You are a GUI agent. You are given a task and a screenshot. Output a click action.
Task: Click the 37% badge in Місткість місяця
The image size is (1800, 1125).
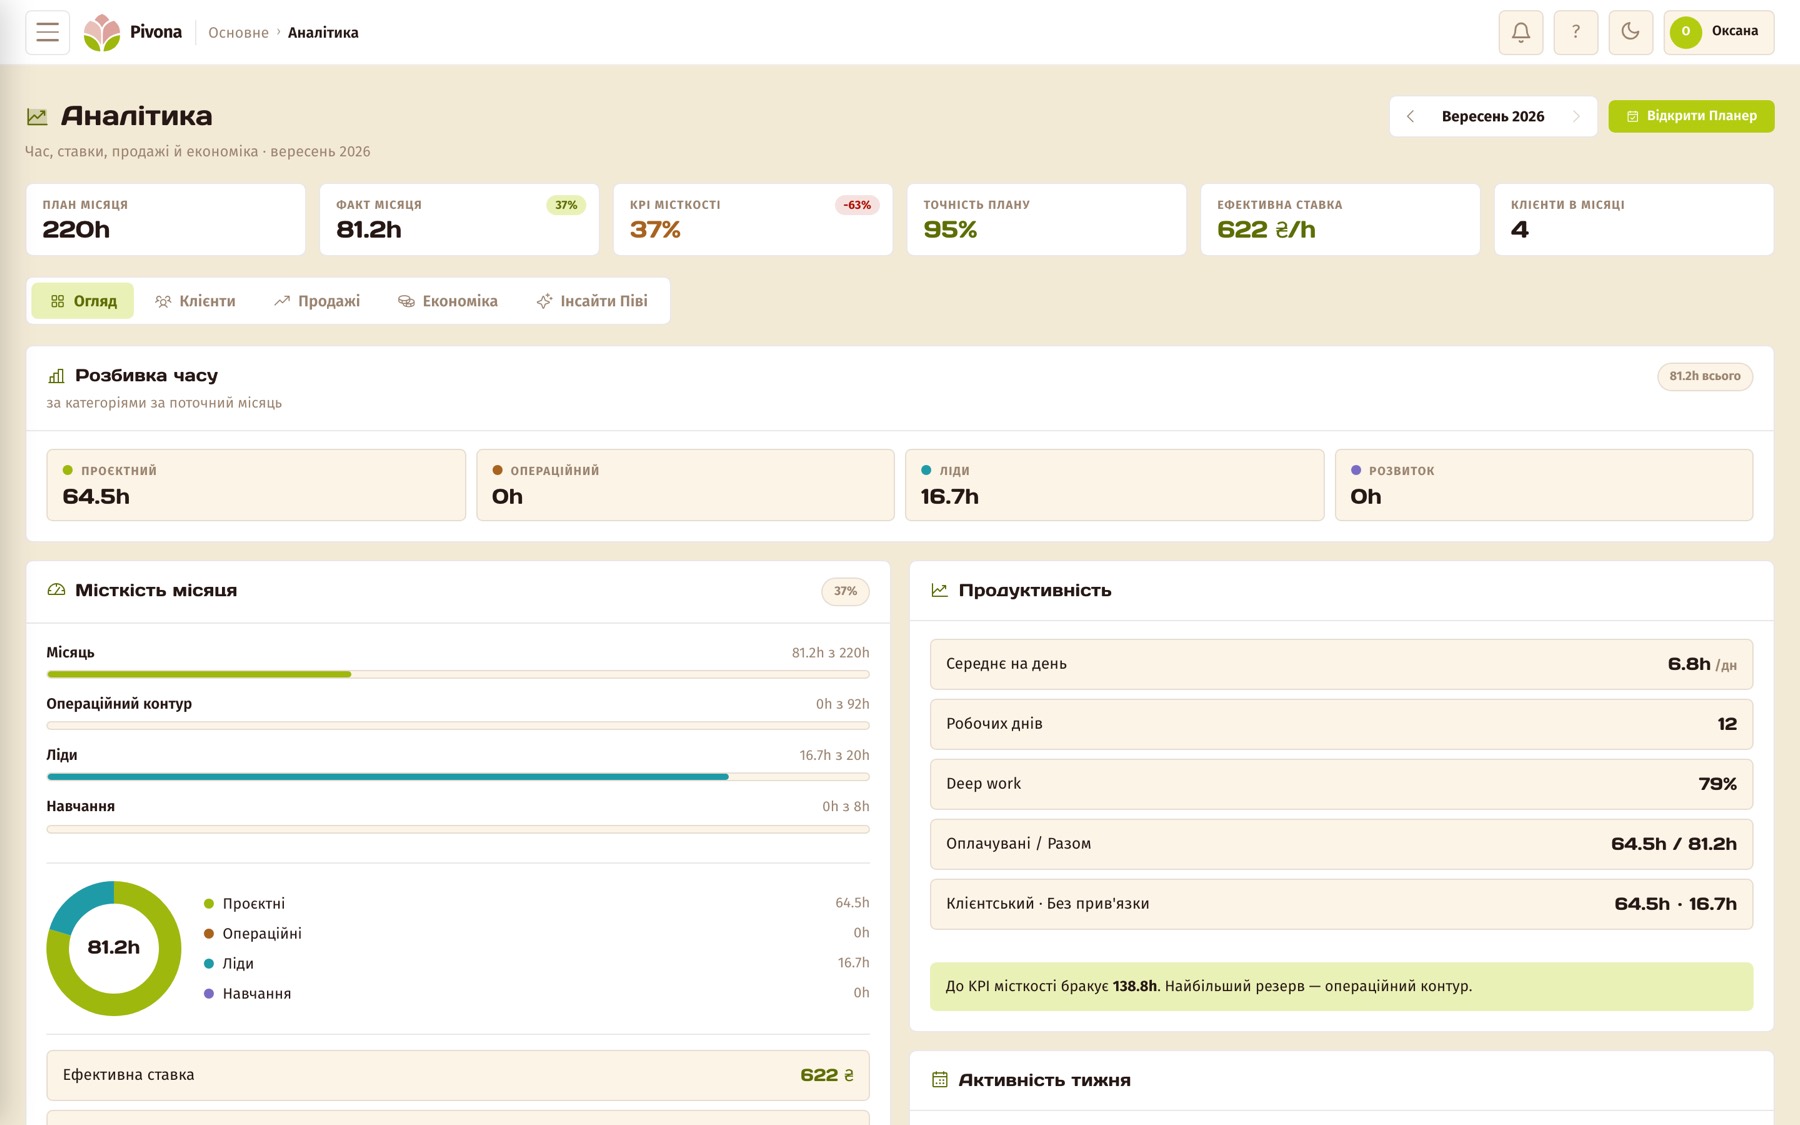click(845, 591)
